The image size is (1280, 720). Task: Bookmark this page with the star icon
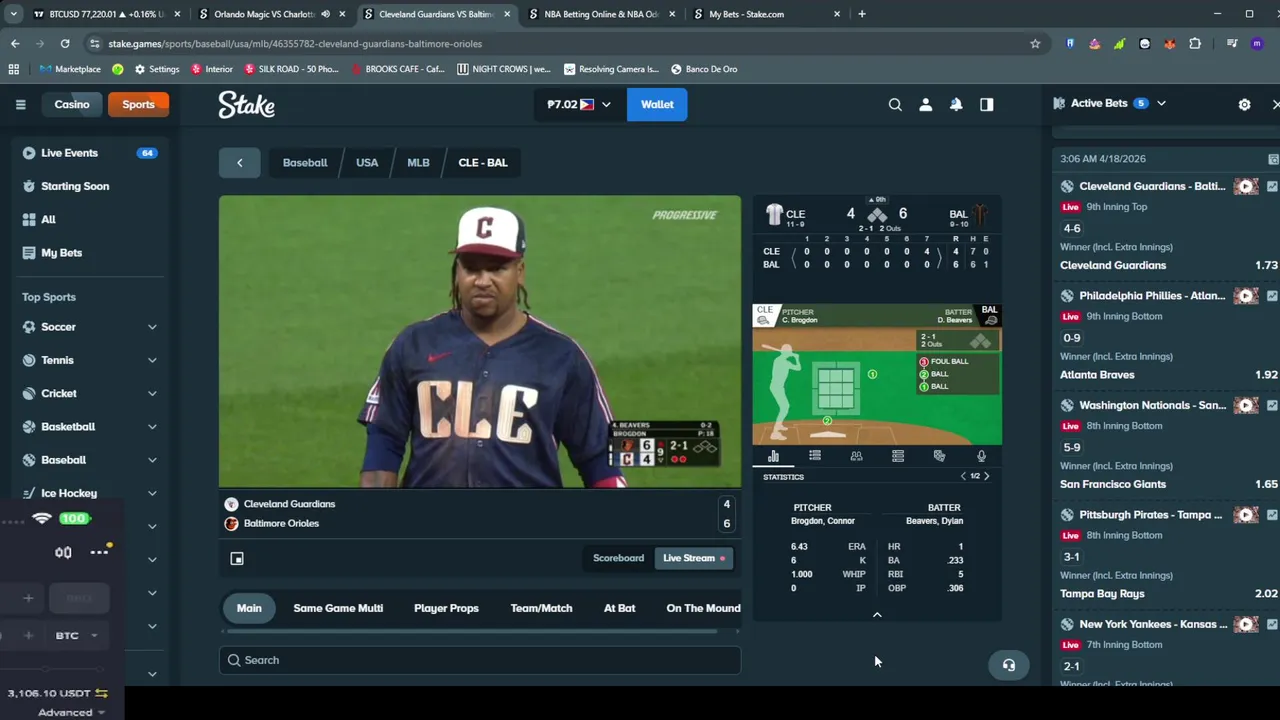[1035, 43]
